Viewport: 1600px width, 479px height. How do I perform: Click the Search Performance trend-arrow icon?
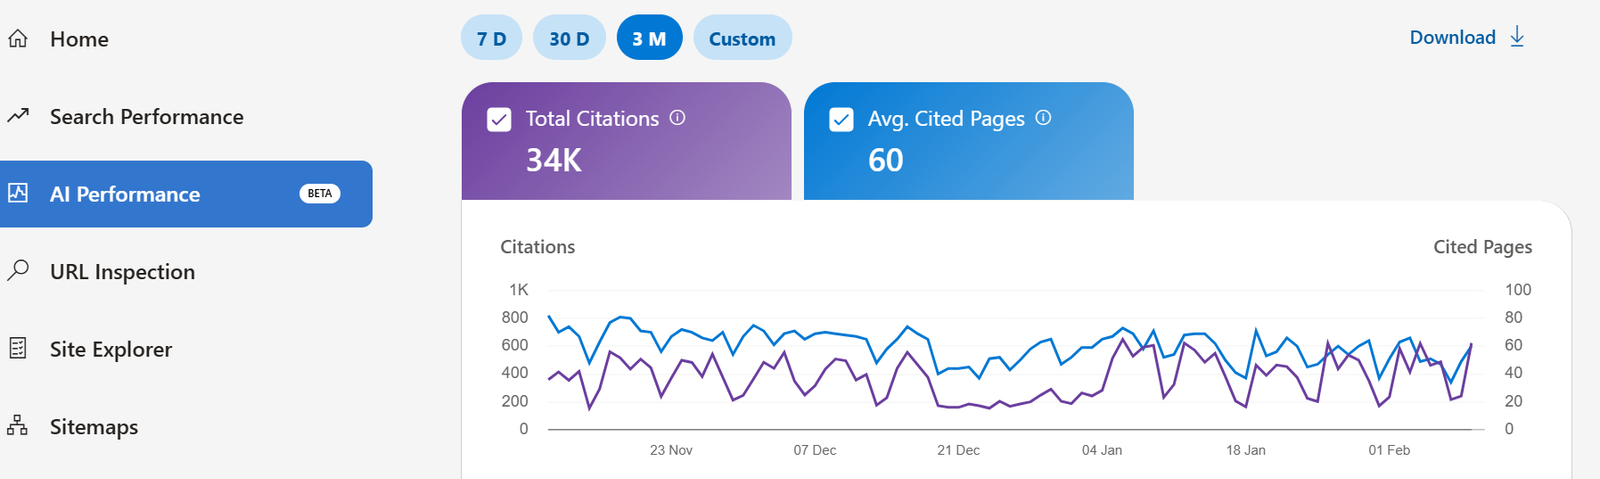point(18,116)
